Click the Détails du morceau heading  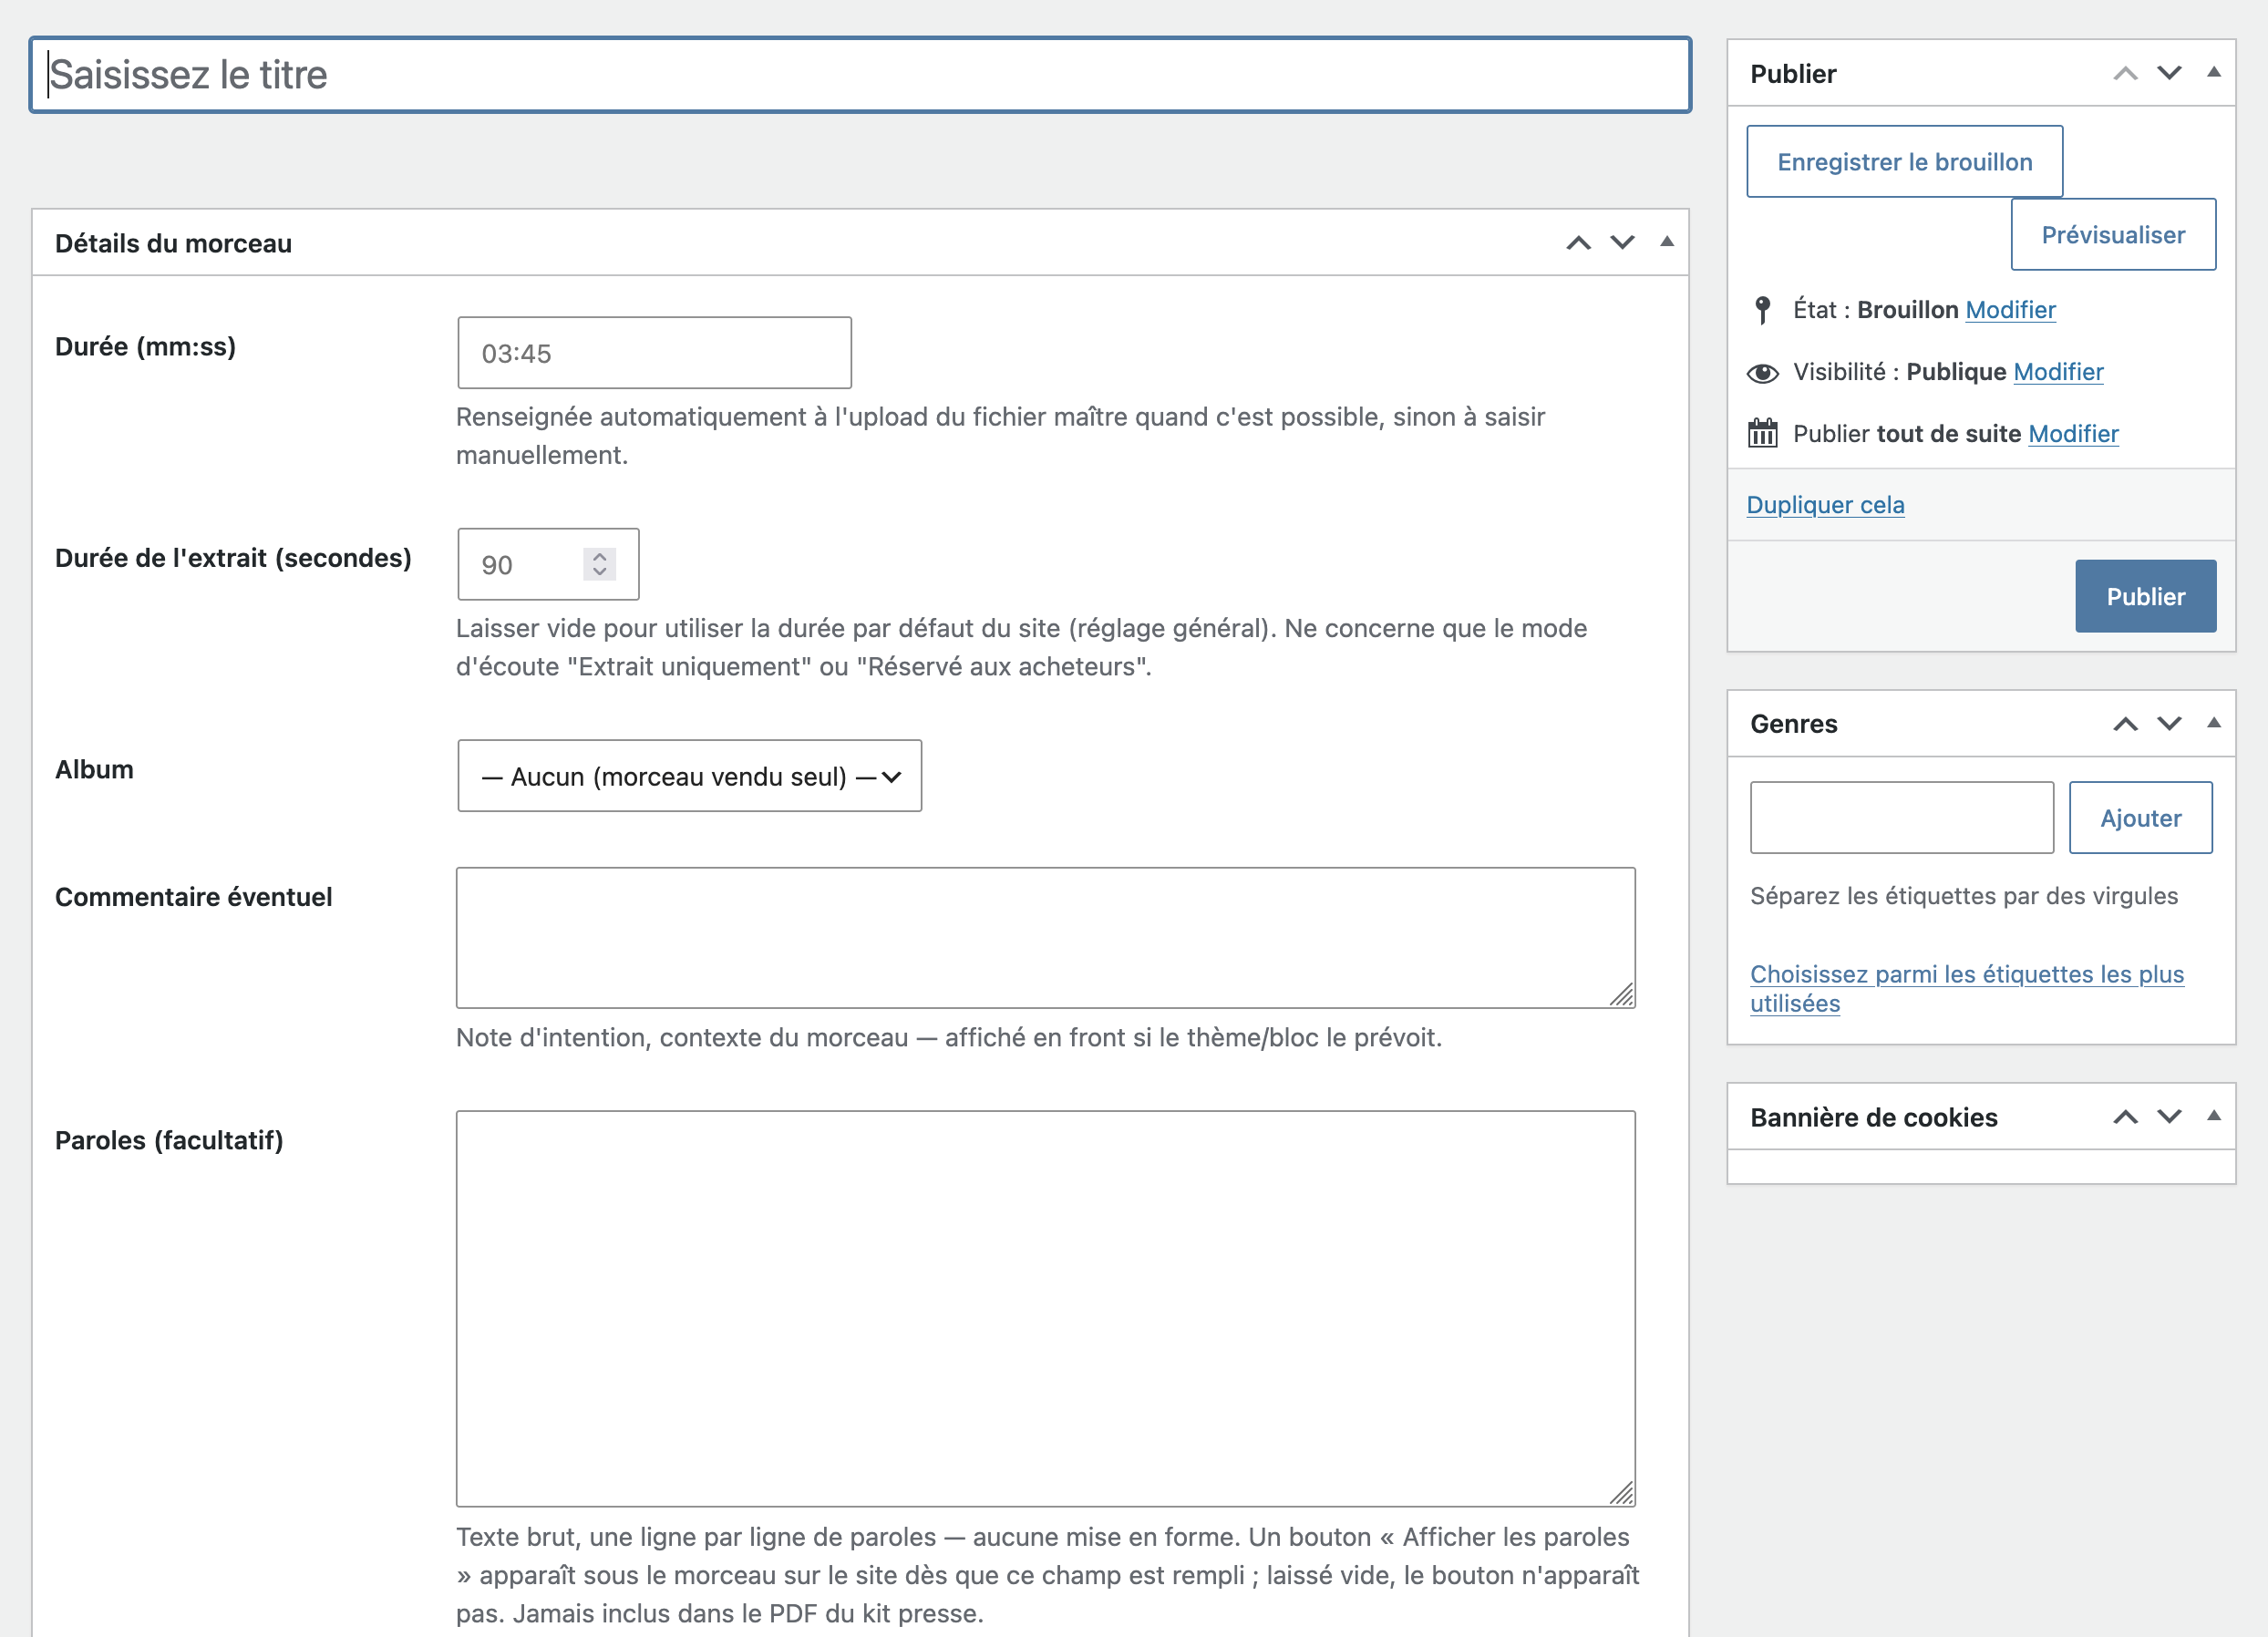point(173,243)
